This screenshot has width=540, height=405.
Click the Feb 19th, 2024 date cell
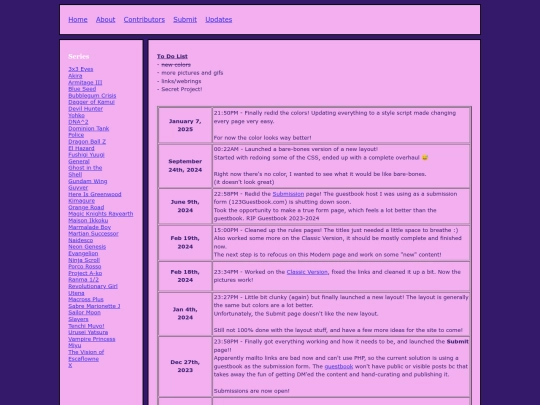185,242
